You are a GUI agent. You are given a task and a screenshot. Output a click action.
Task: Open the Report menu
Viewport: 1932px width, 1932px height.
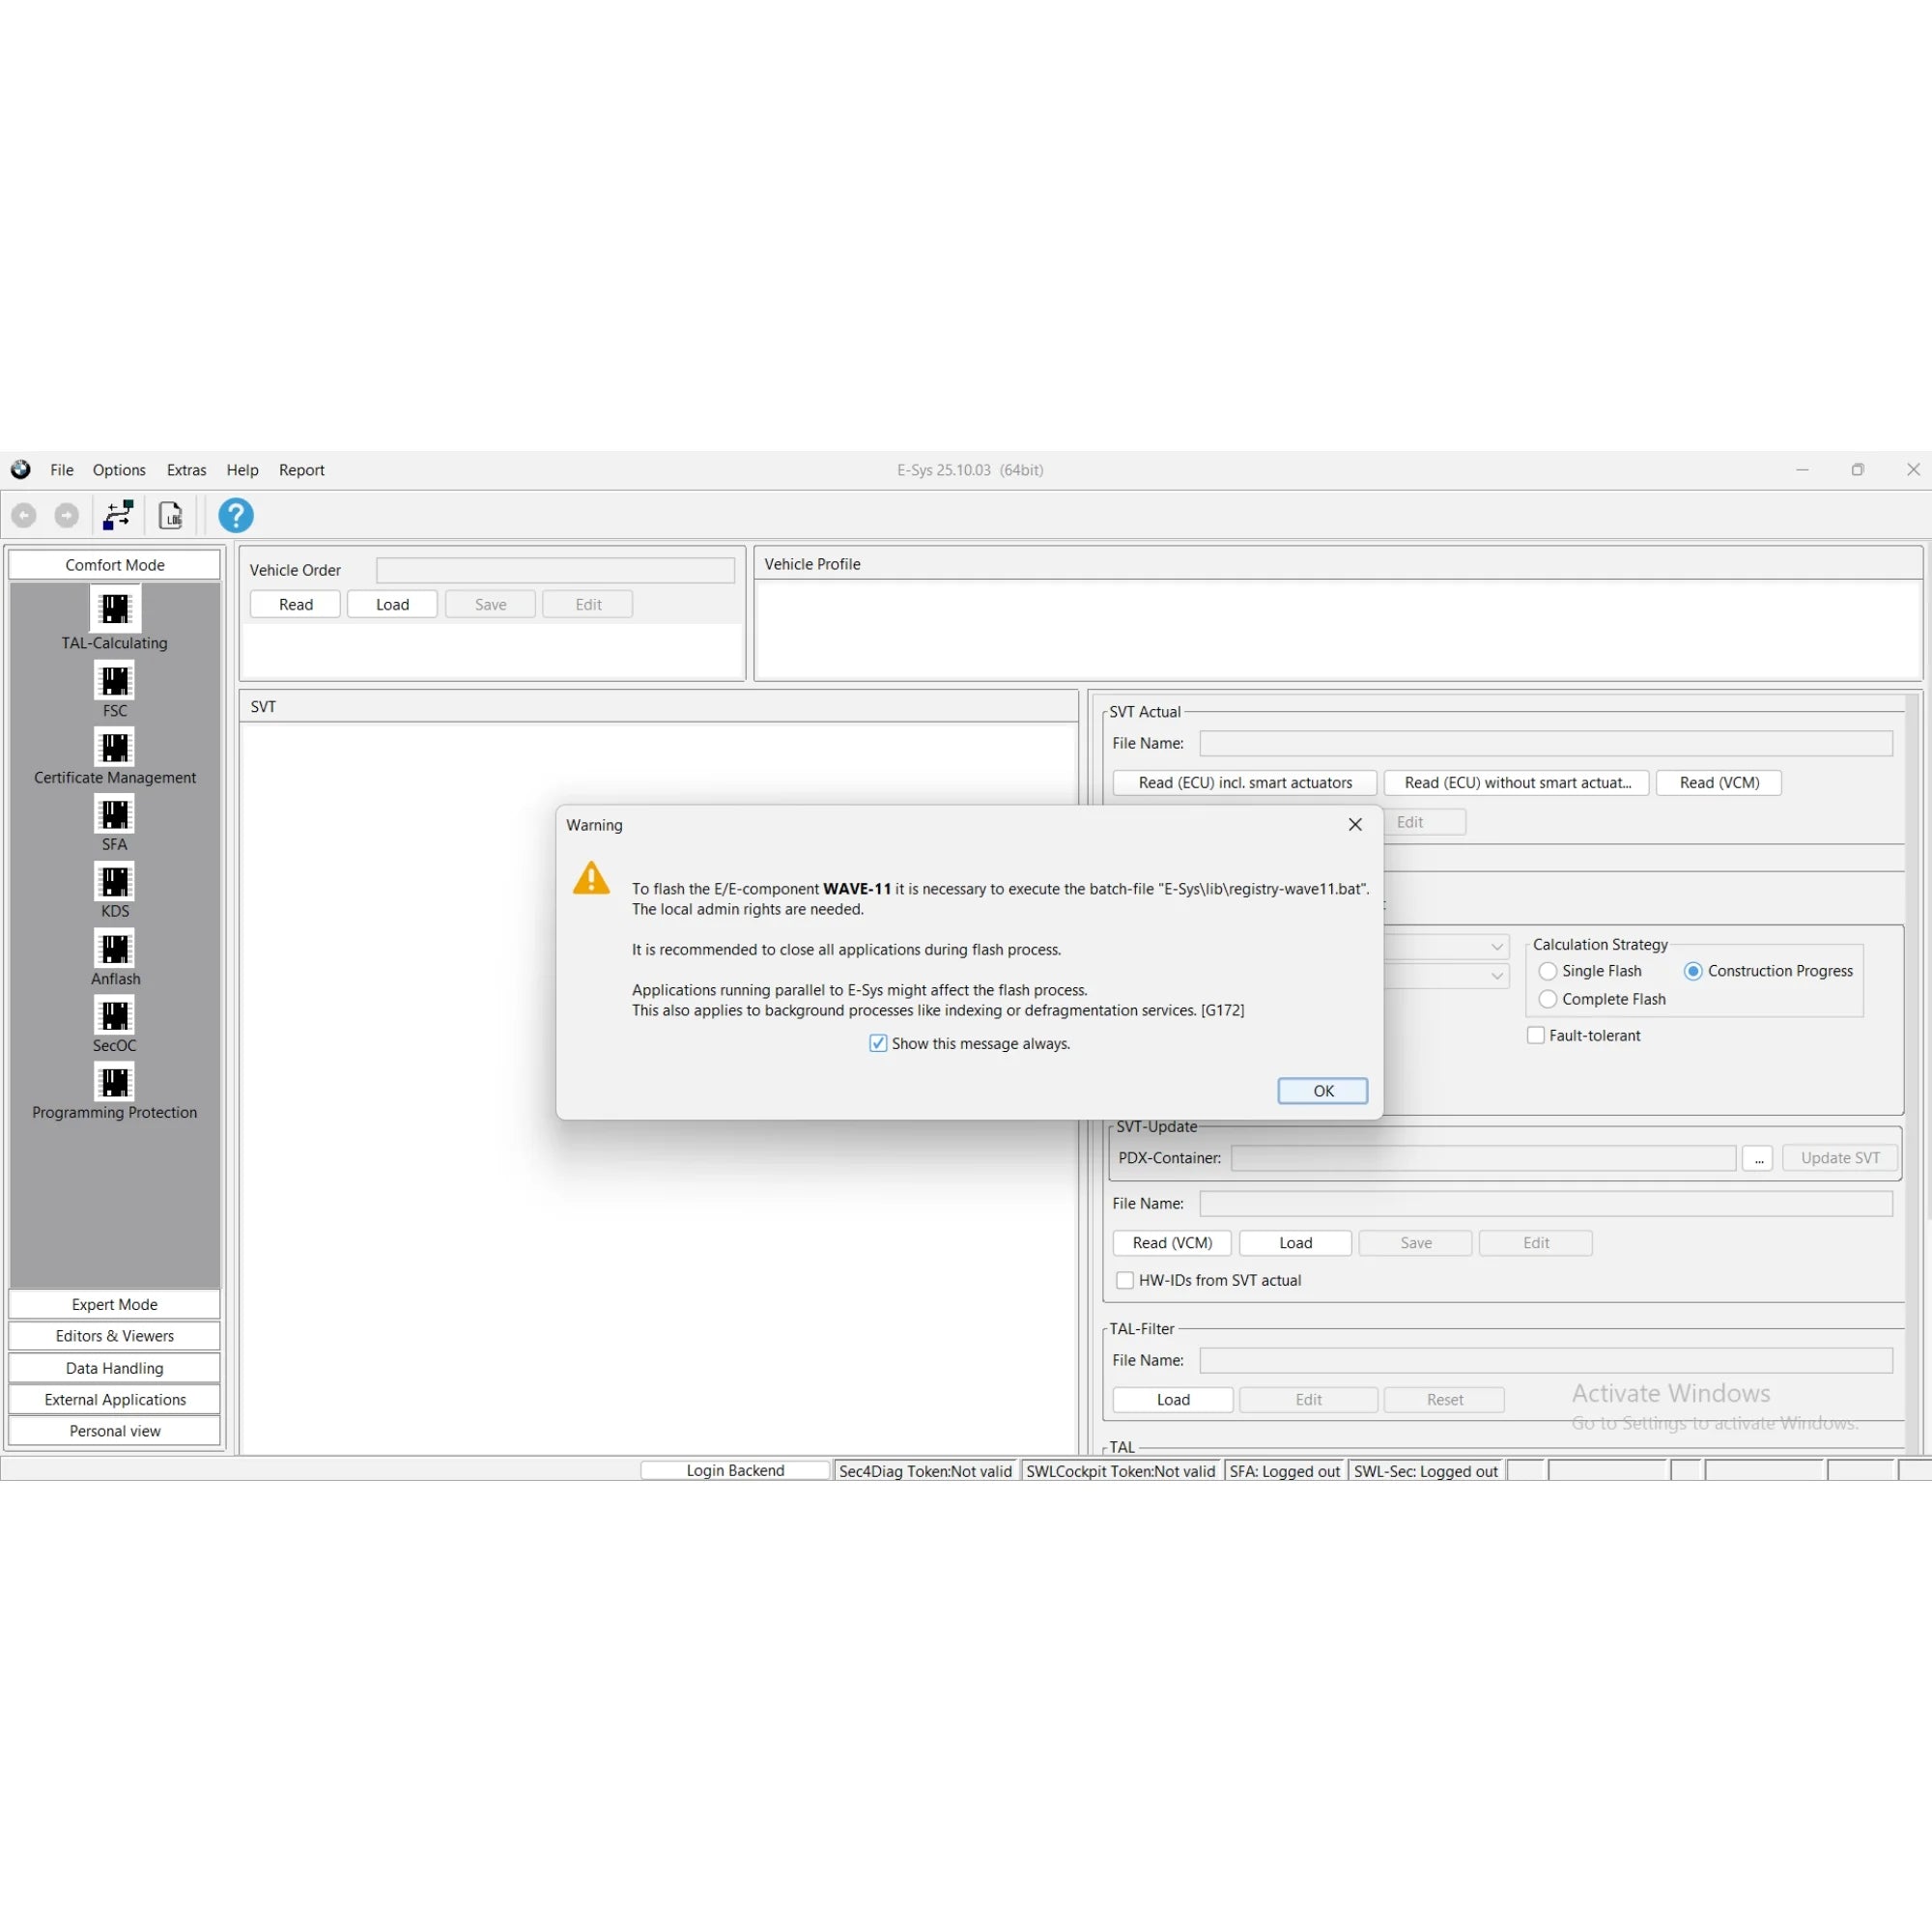click(301, 470)
